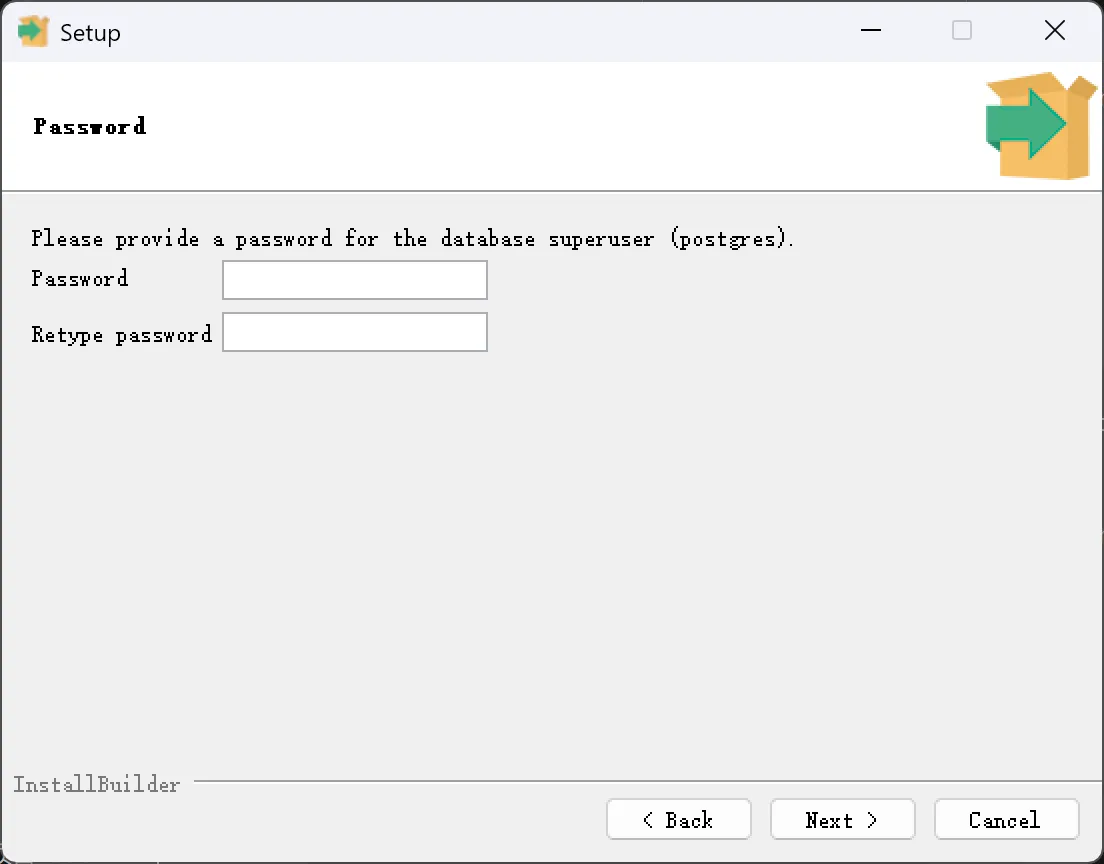
Task: Click empty title bar area beside Setup title
Action: 486,32
